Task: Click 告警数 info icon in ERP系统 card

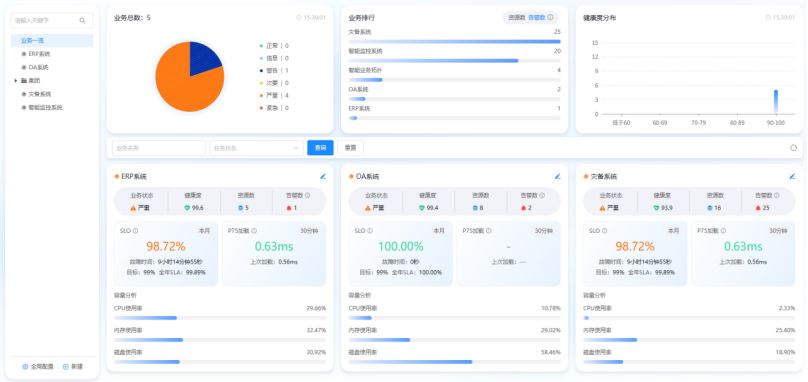Action: point(308,195)
